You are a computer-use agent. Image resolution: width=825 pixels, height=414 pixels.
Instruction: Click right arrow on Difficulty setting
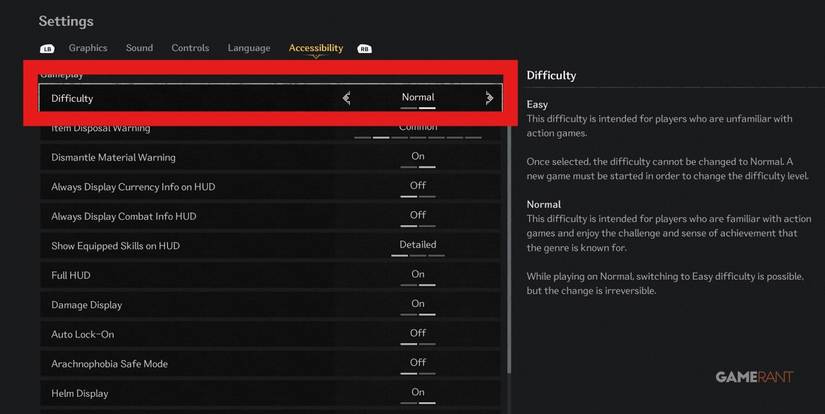click(489, 98)
